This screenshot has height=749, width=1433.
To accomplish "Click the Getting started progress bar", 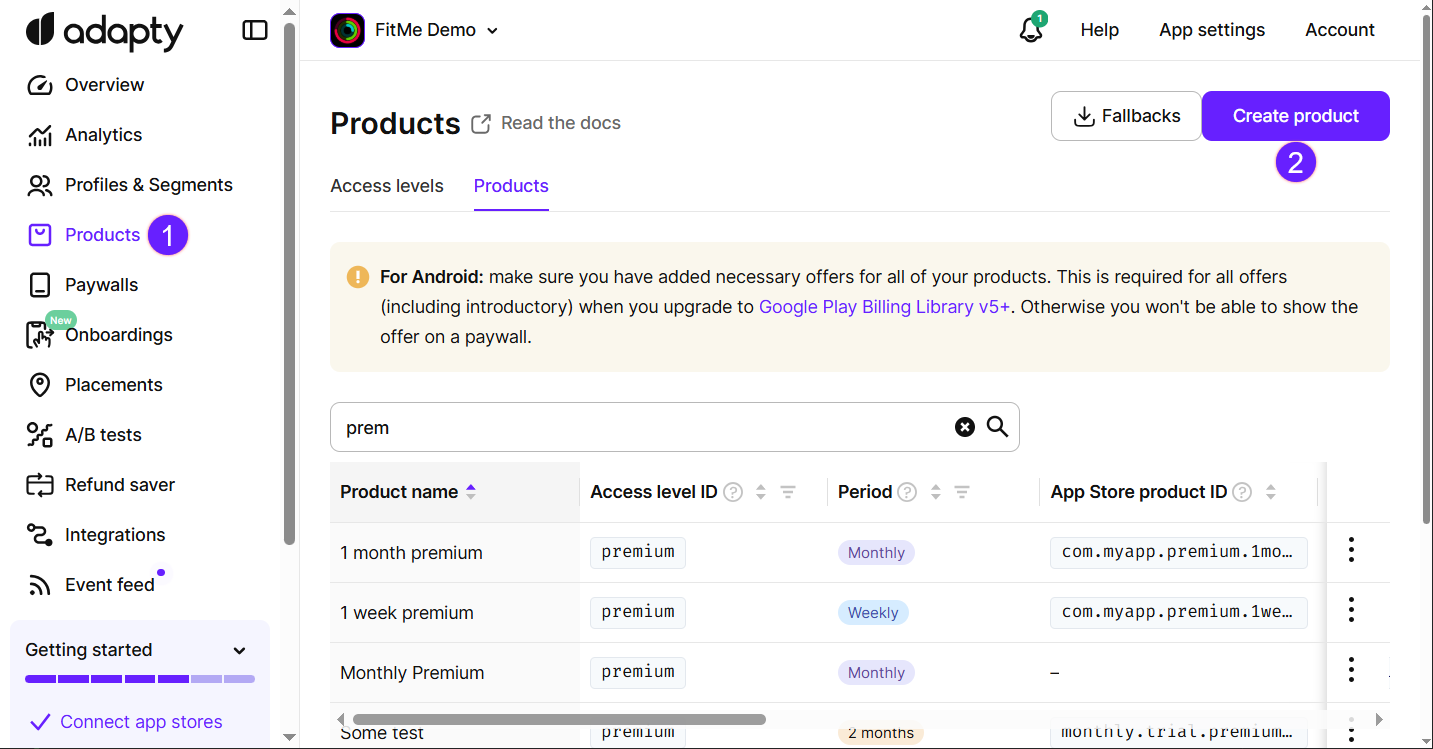I will coord(140,679).
